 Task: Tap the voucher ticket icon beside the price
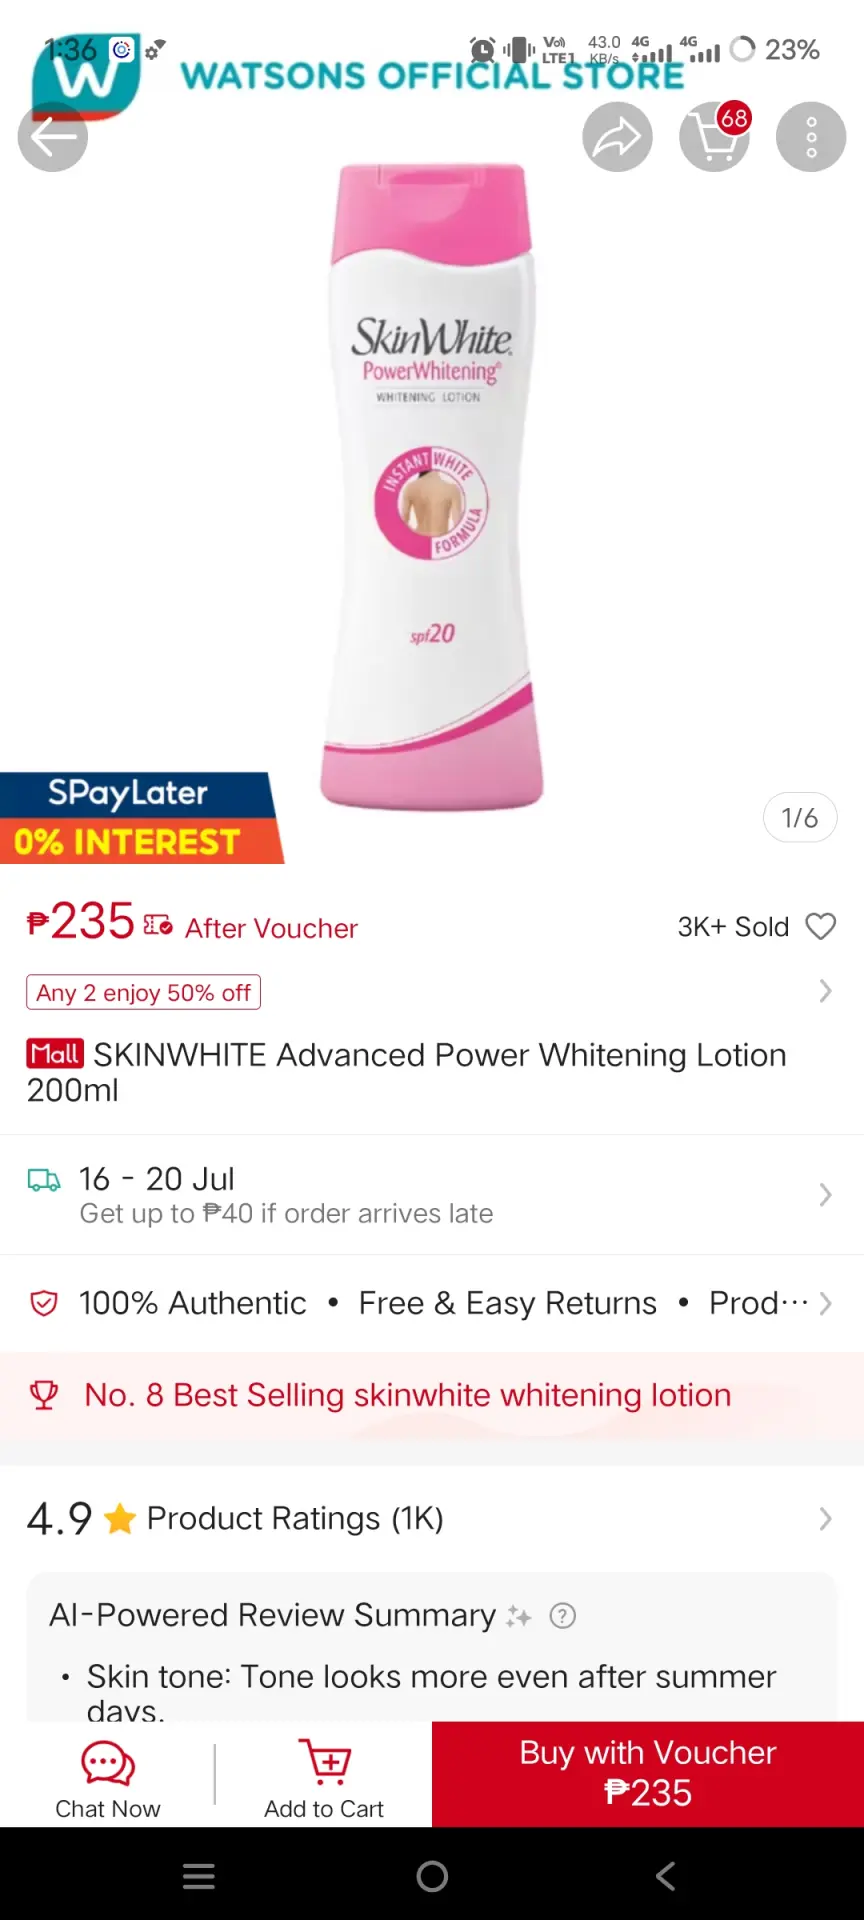click(x=158, y=925)
